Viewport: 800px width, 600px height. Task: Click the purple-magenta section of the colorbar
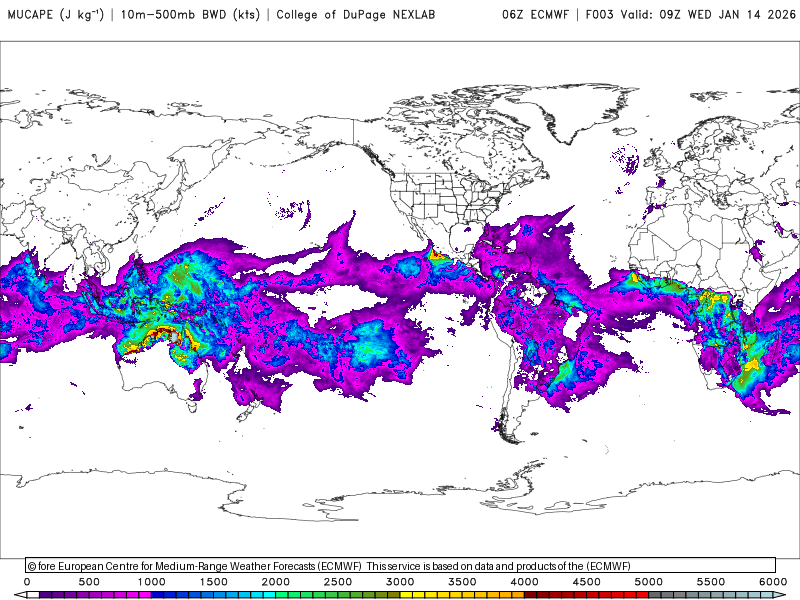pyautogui.click(x=95, y=595)
